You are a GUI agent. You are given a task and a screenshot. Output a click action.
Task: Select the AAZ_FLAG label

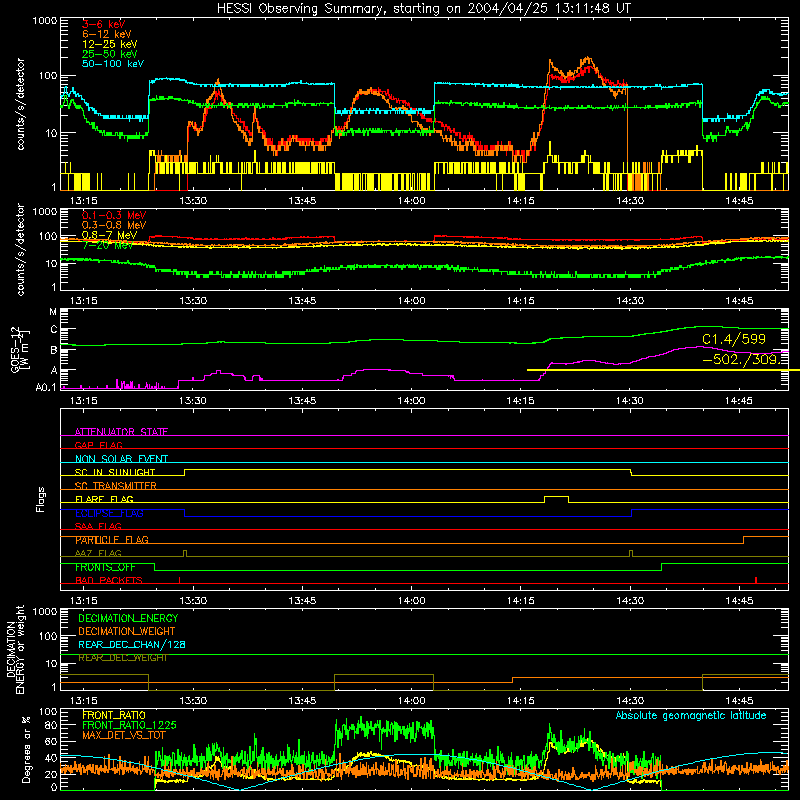click(98, 553)
